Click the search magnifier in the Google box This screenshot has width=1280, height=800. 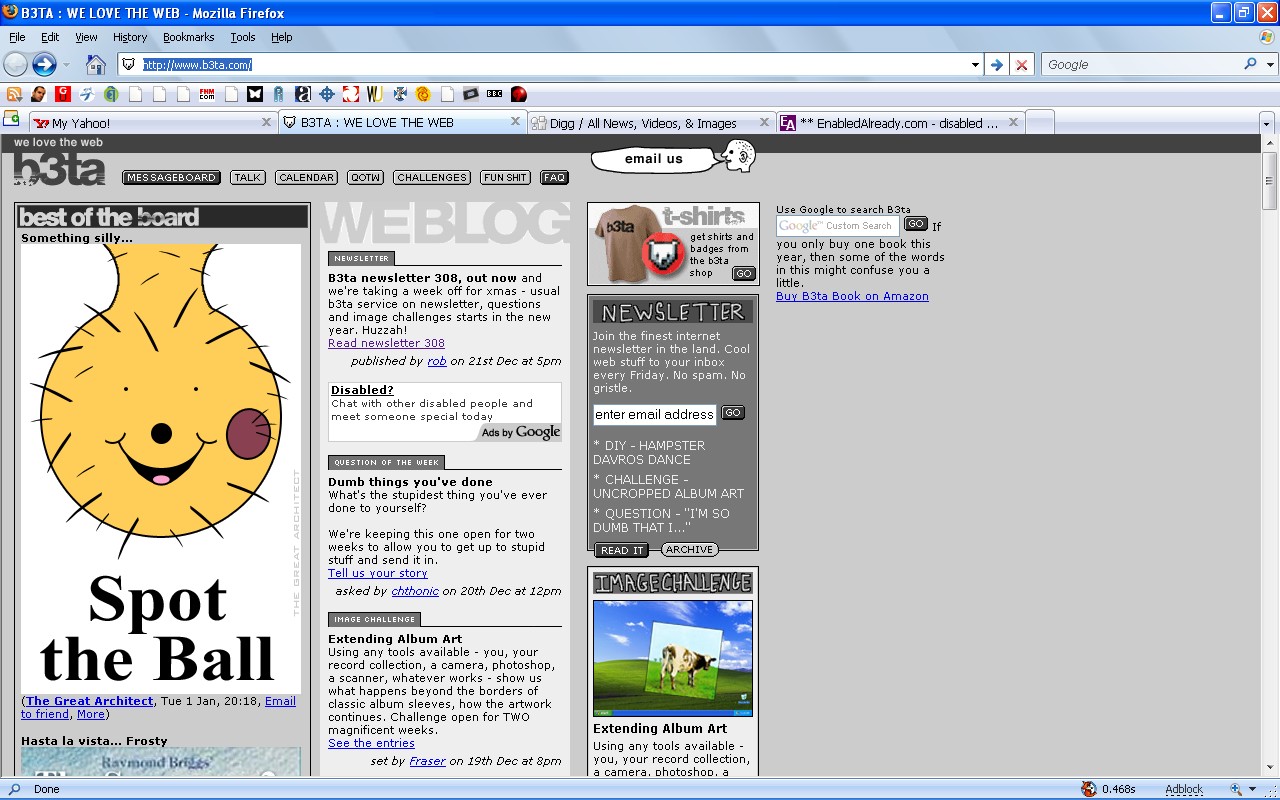tap(1250, 64)
